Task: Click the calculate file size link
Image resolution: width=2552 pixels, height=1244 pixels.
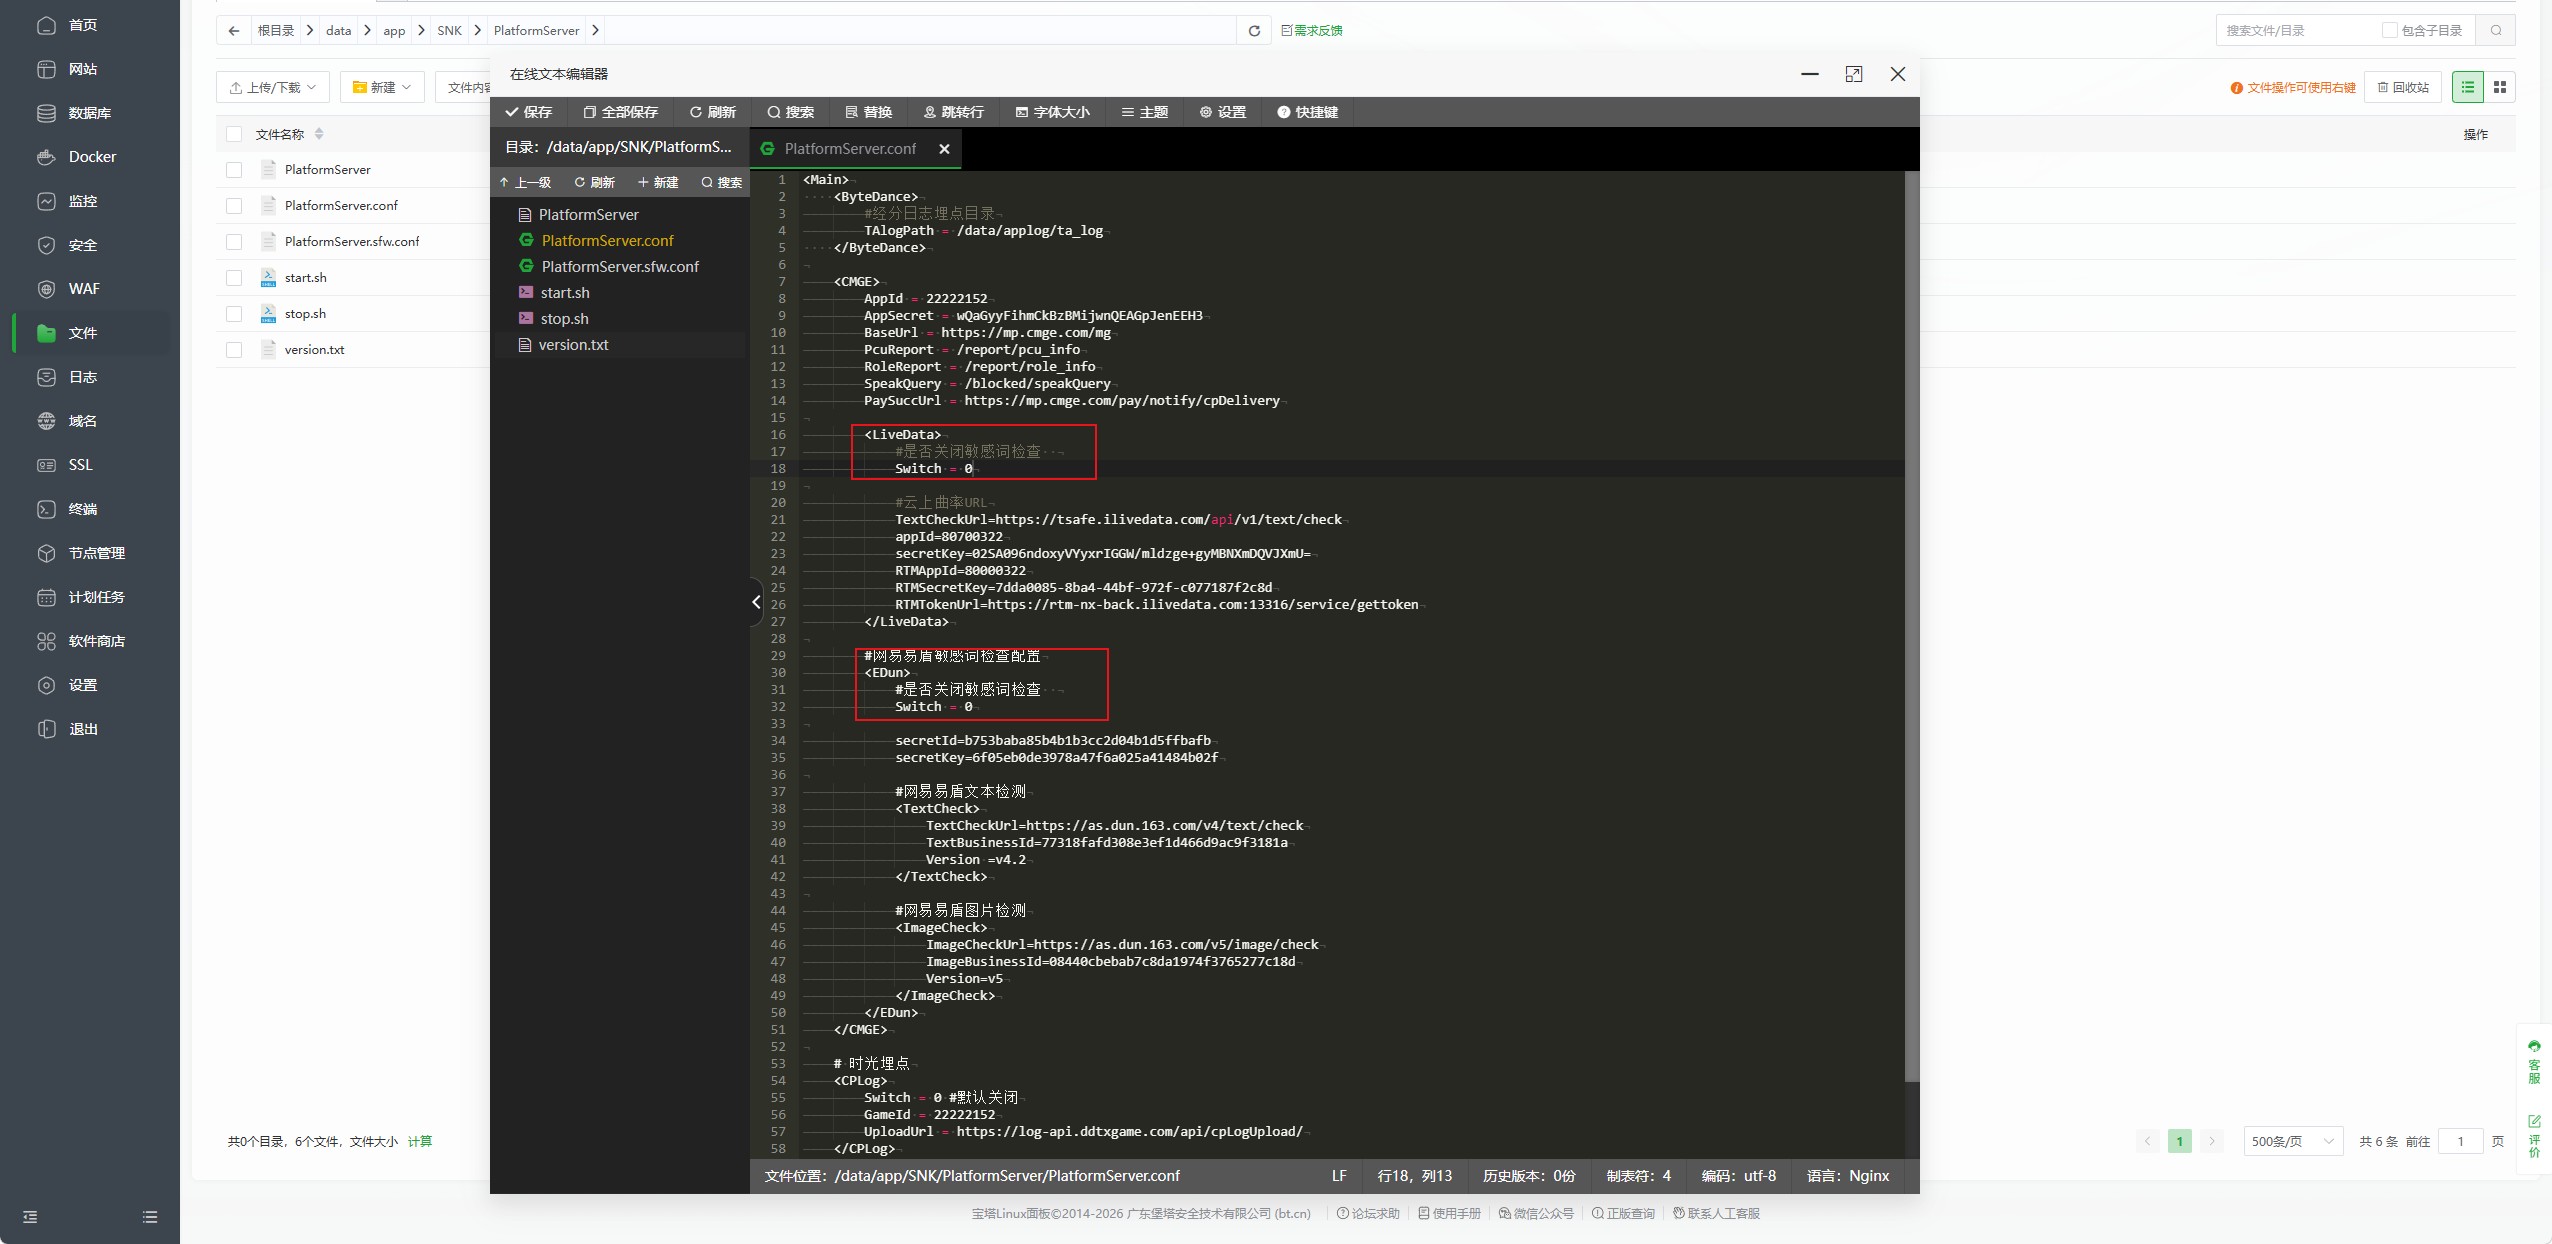Action: 420,1141
